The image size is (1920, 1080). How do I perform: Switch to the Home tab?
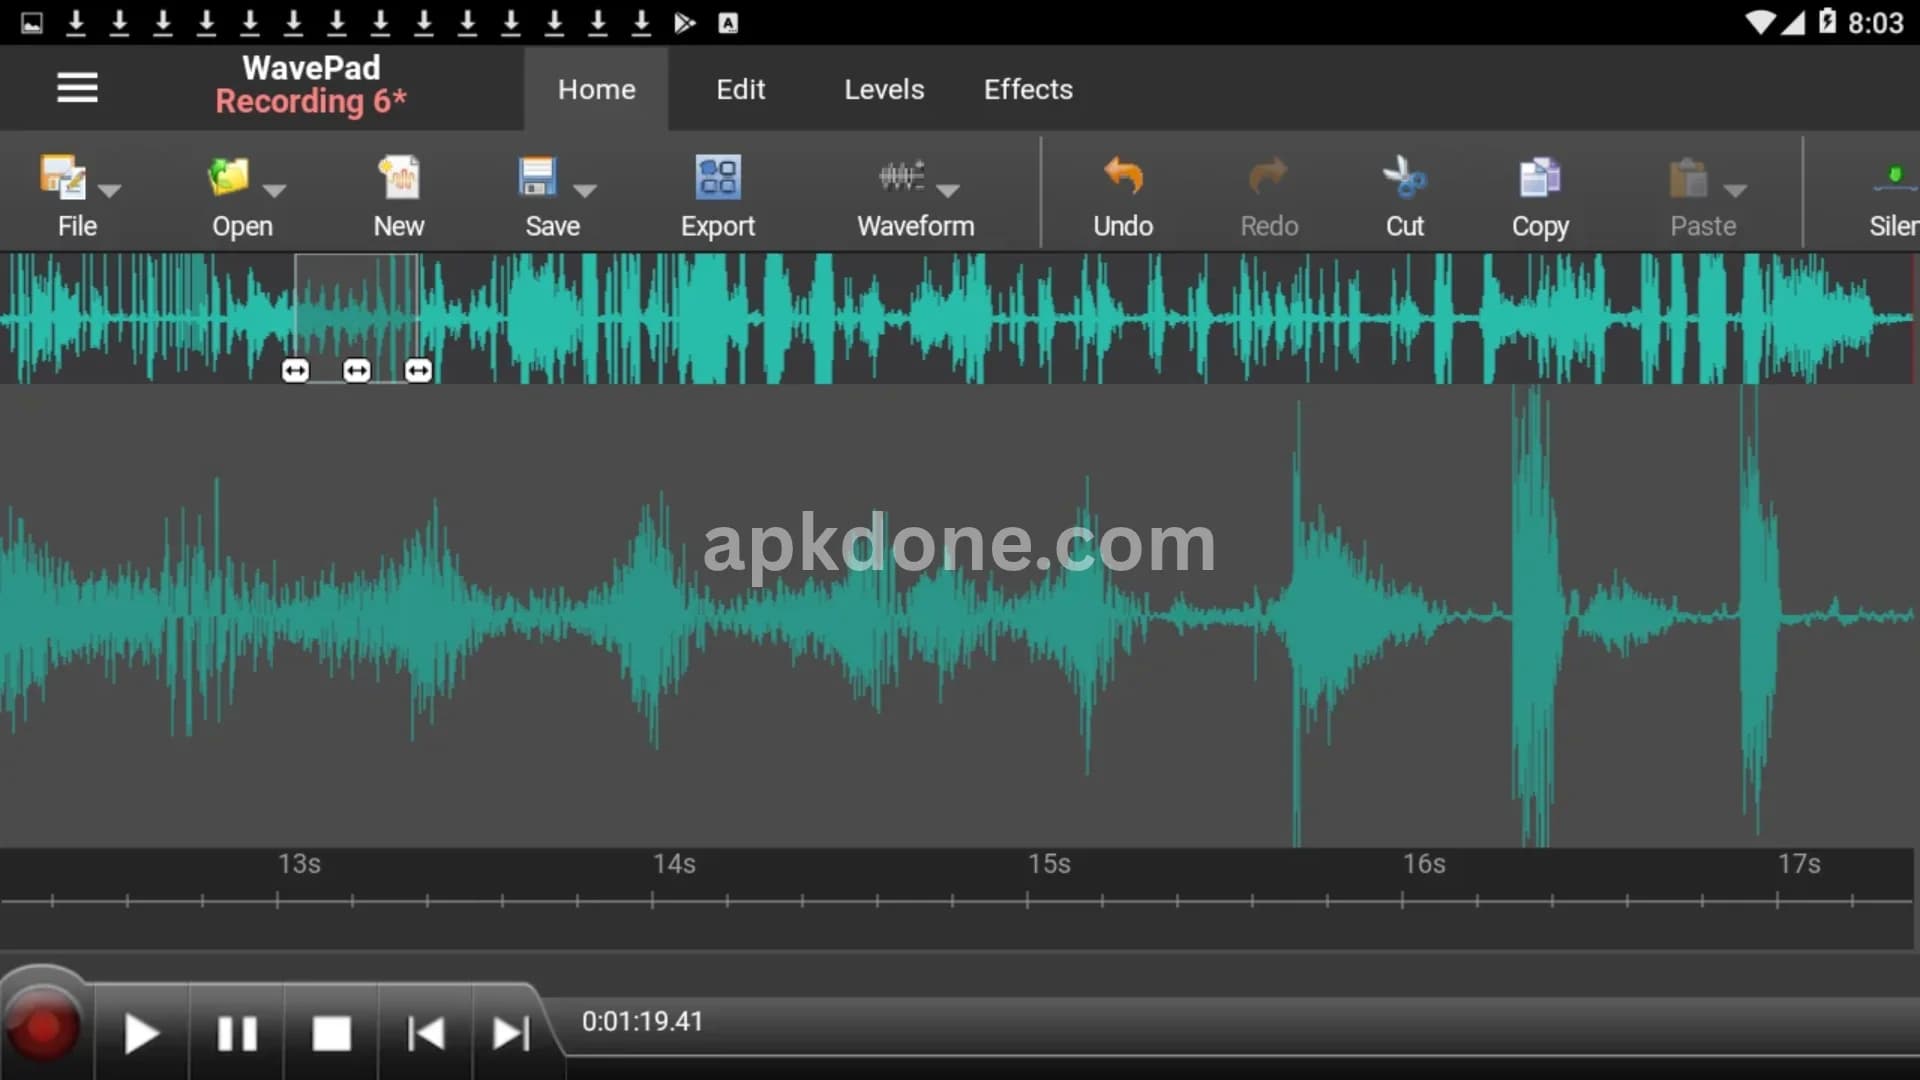[x=597, y=89]
